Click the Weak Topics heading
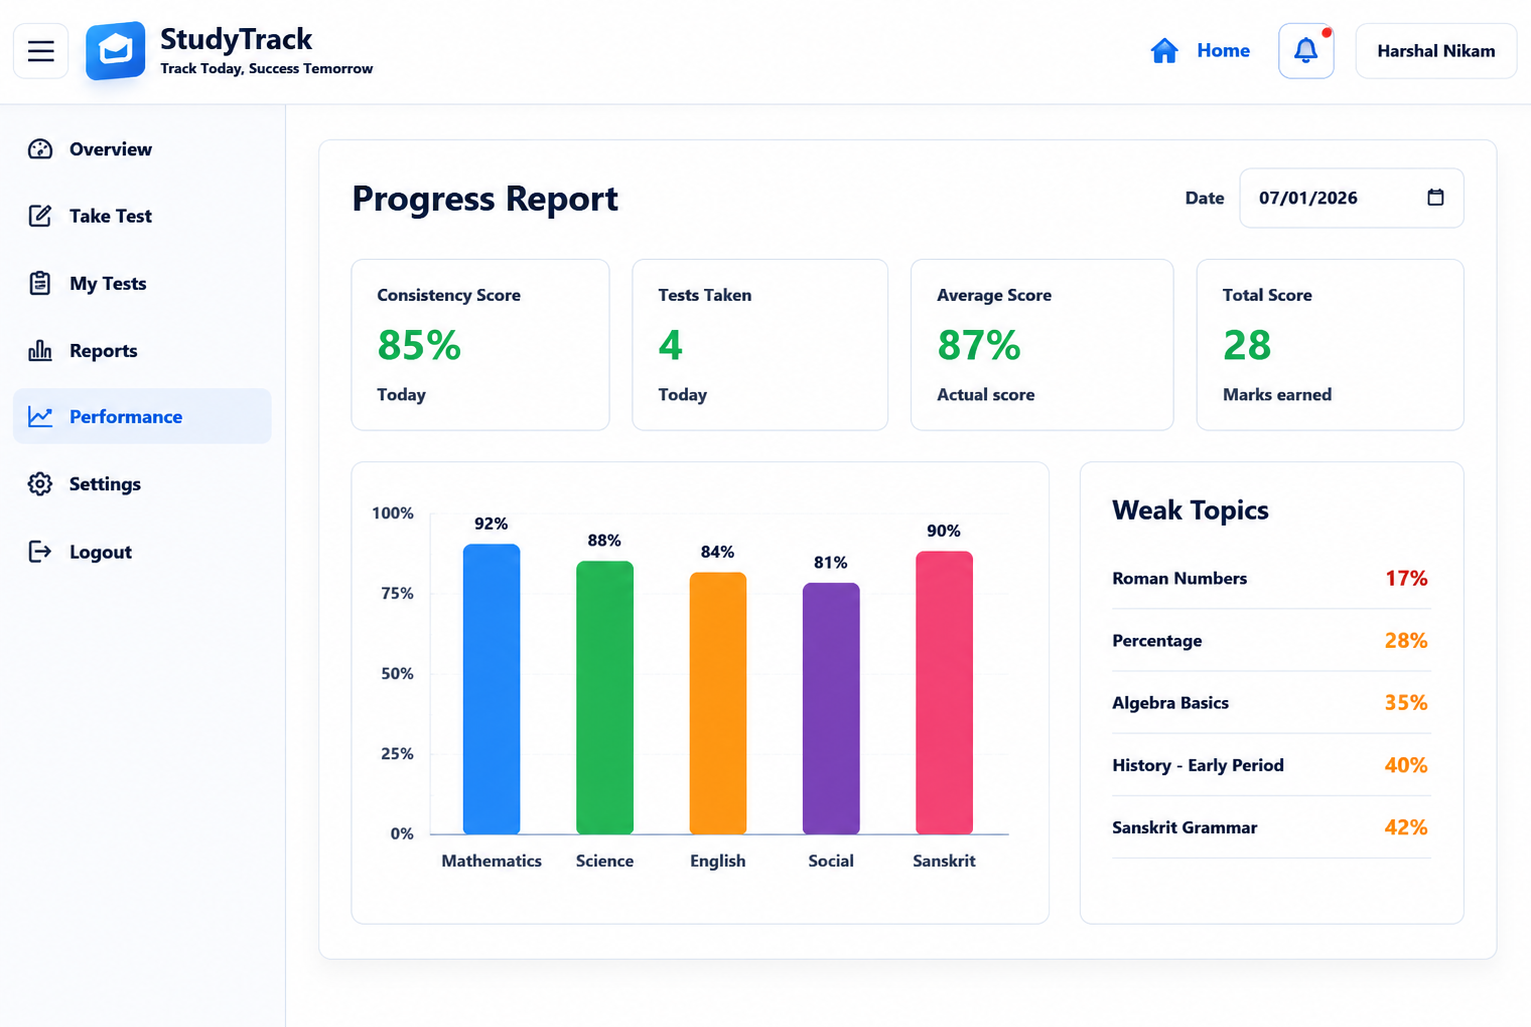This screenshot has height=1027, width=1531. pyautogui.click(x=1190, y=511)
